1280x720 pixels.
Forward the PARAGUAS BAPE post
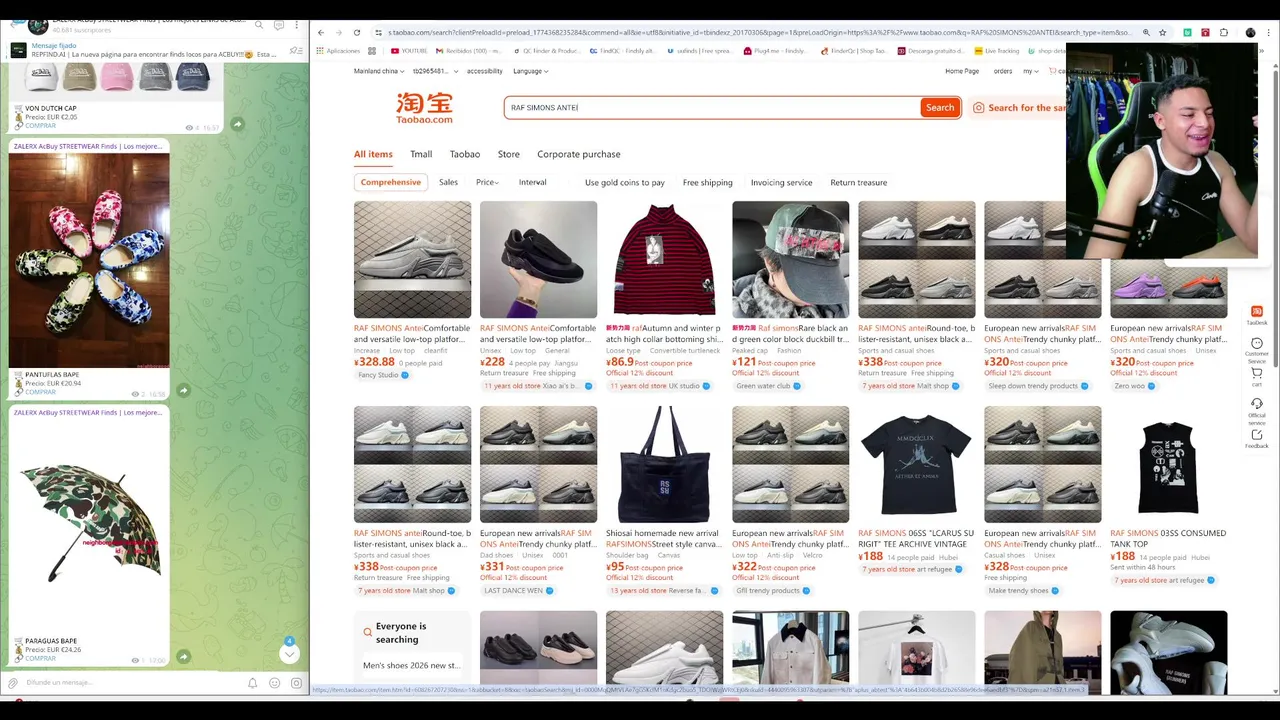[x=183, y=657]
